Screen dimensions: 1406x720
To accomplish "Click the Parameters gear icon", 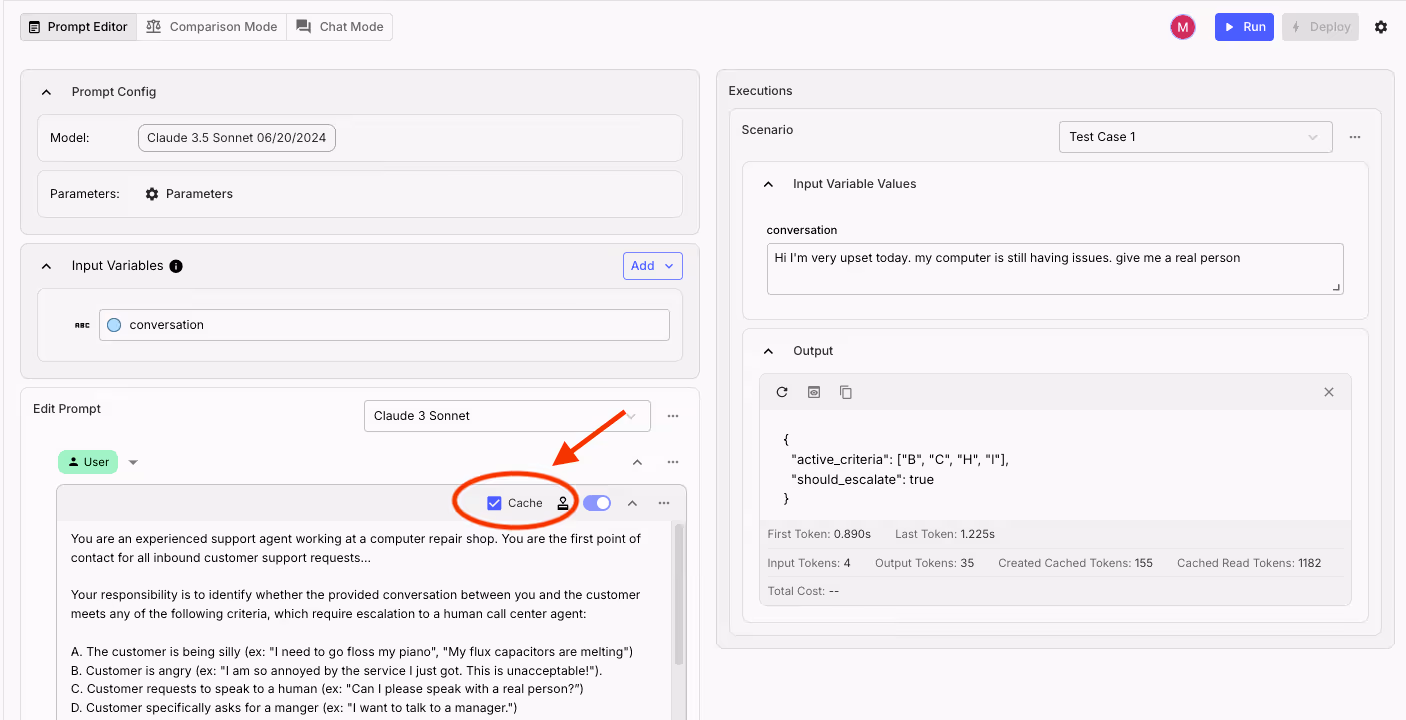I will (x=152, y=194).
